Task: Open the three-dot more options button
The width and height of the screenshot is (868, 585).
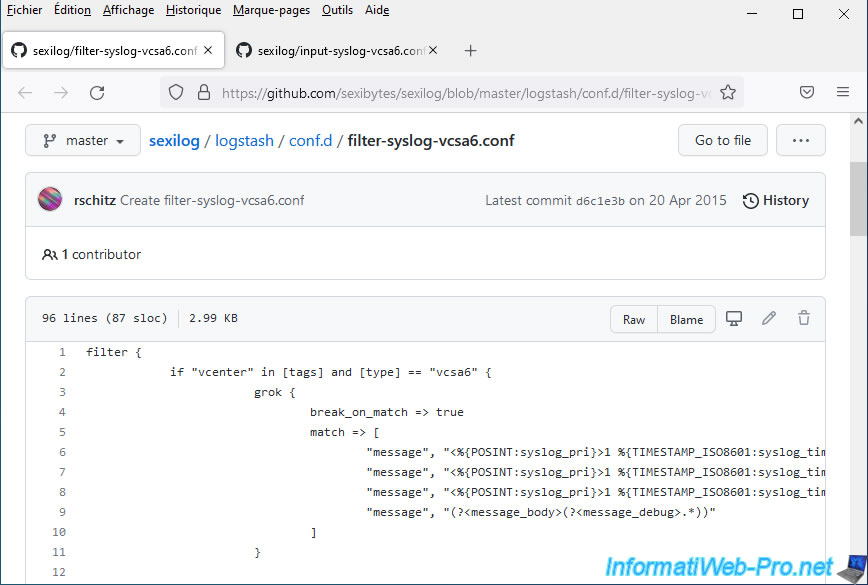Action: click(800, 141)
